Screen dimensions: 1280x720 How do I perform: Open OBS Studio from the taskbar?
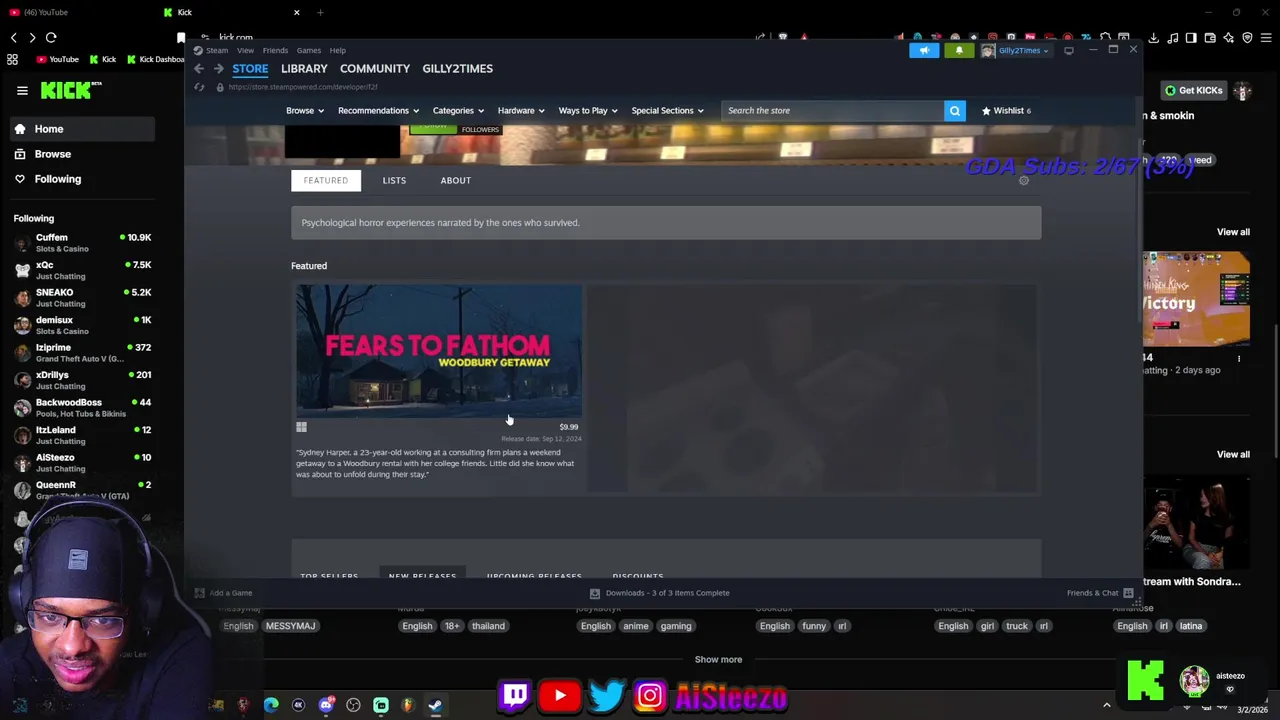(353, 705)
